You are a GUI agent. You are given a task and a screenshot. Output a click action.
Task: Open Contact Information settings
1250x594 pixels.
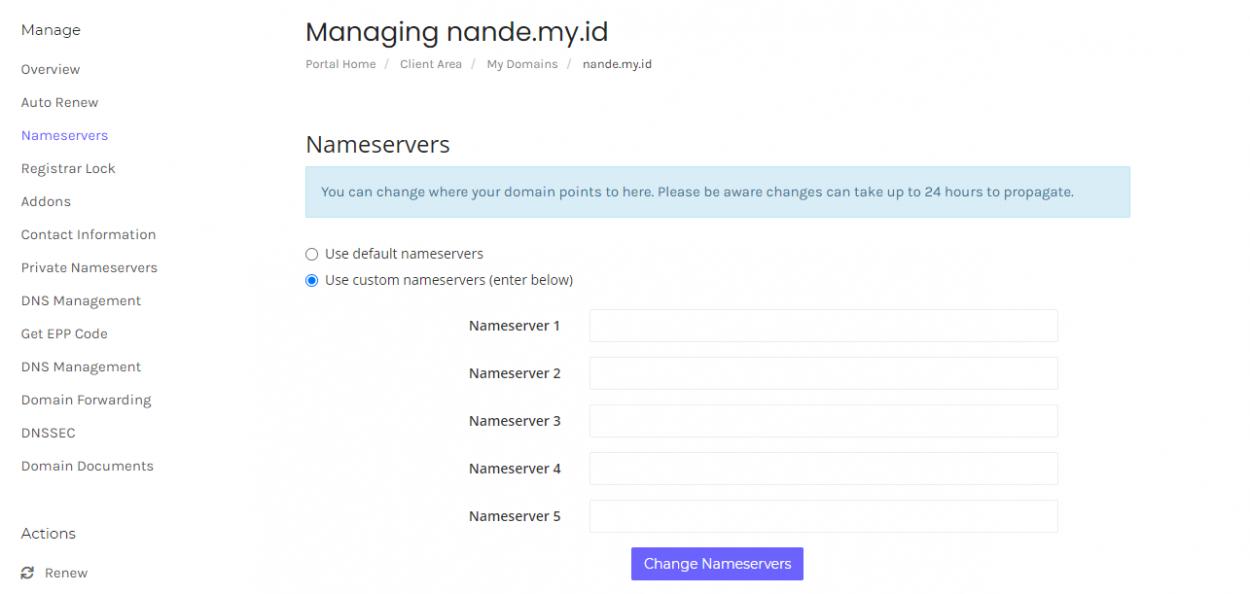click(x=88, y=234)
